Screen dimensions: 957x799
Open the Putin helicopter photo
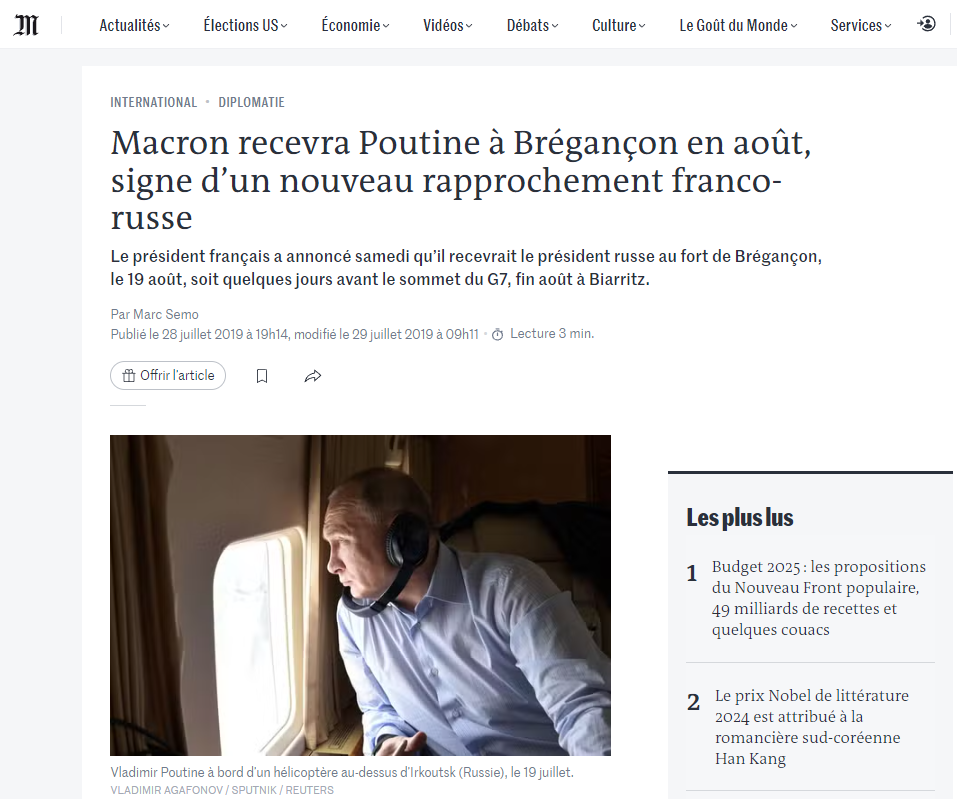click(360, 595)
